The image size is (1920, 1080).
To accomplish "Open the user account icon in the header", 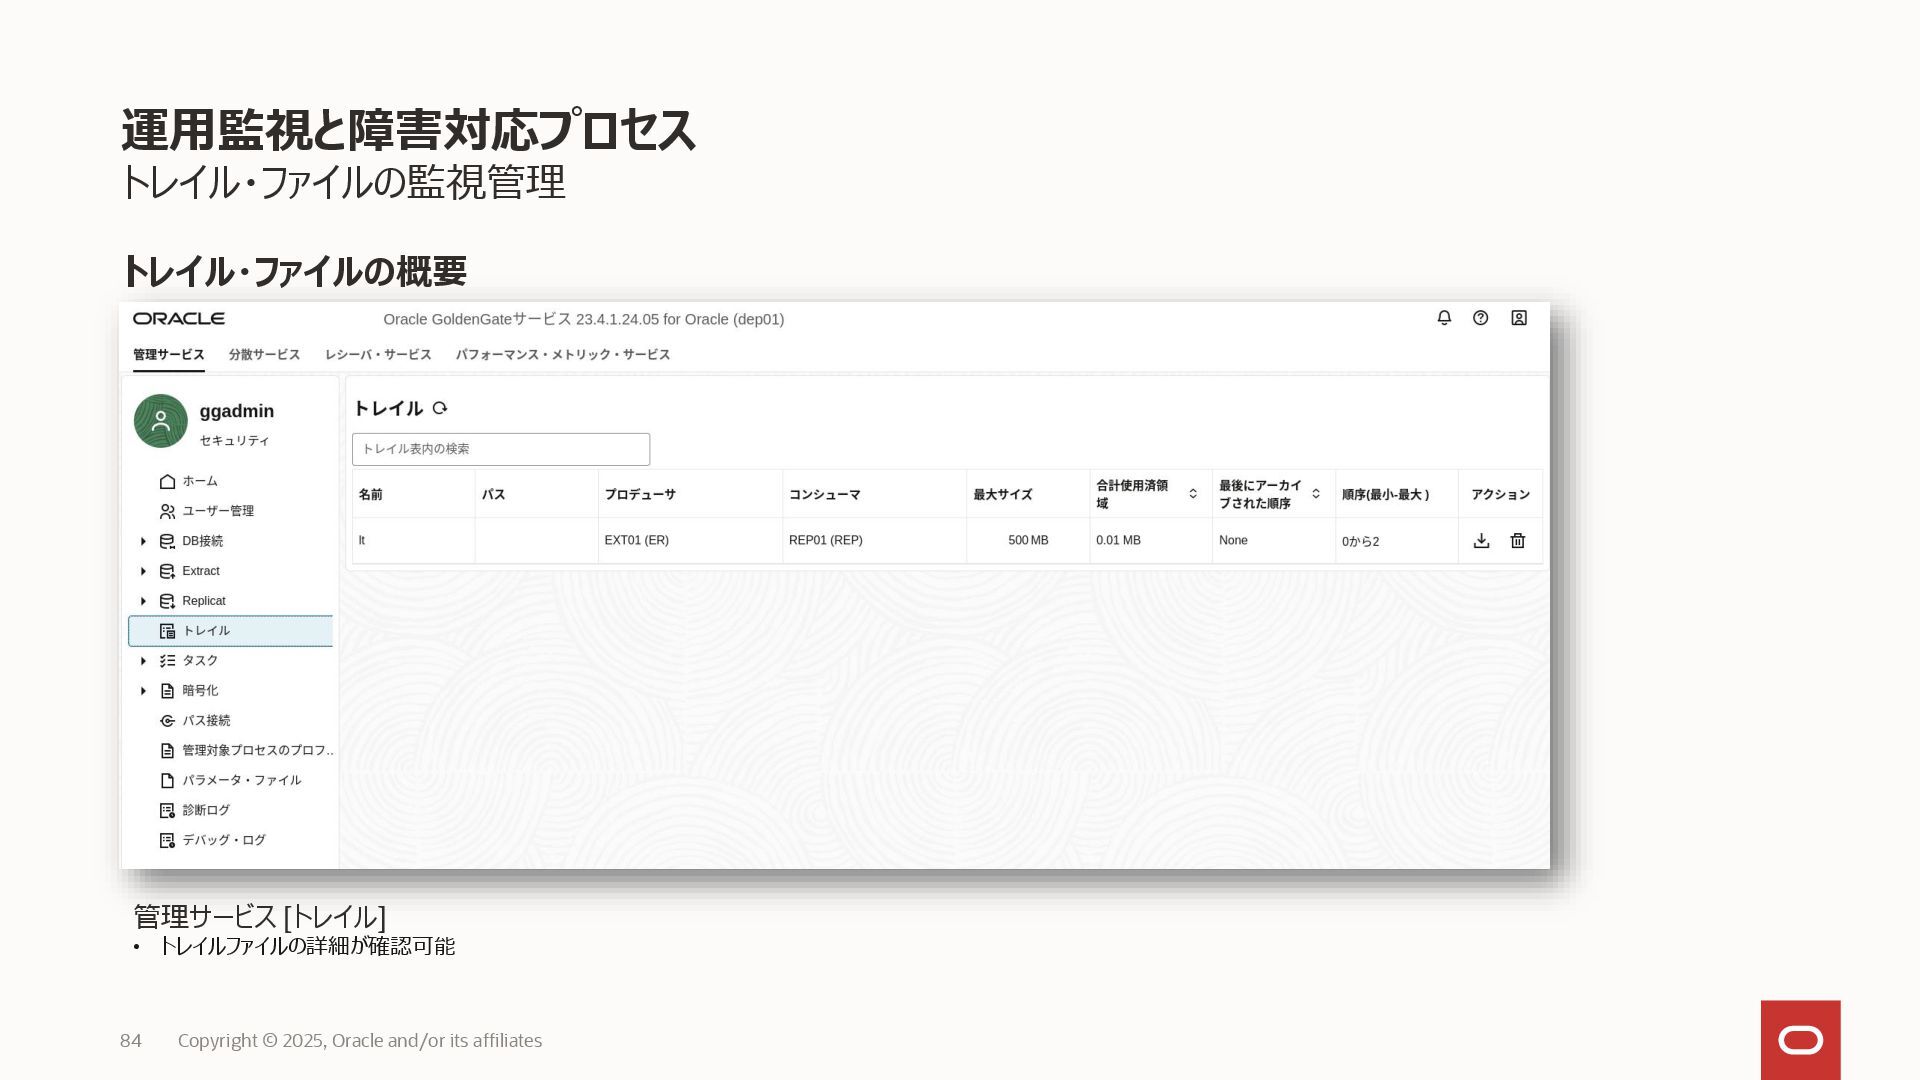I will point(1519,318).
